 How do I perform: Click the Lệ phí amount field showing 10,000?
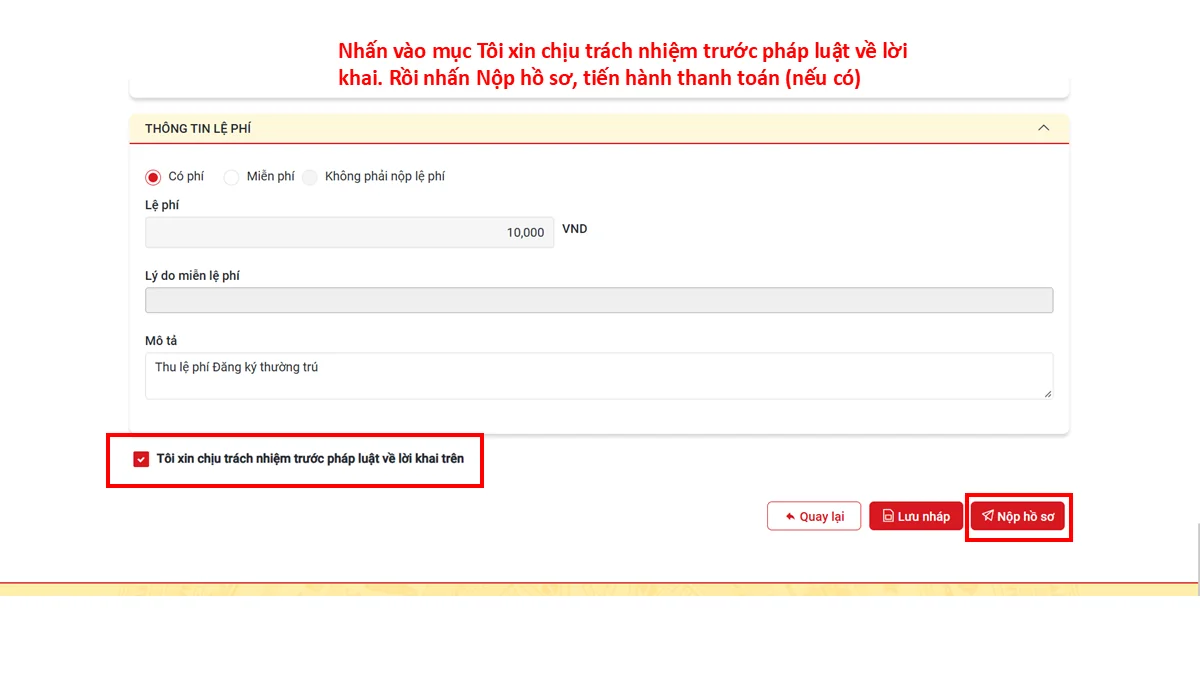coord(349,232)
